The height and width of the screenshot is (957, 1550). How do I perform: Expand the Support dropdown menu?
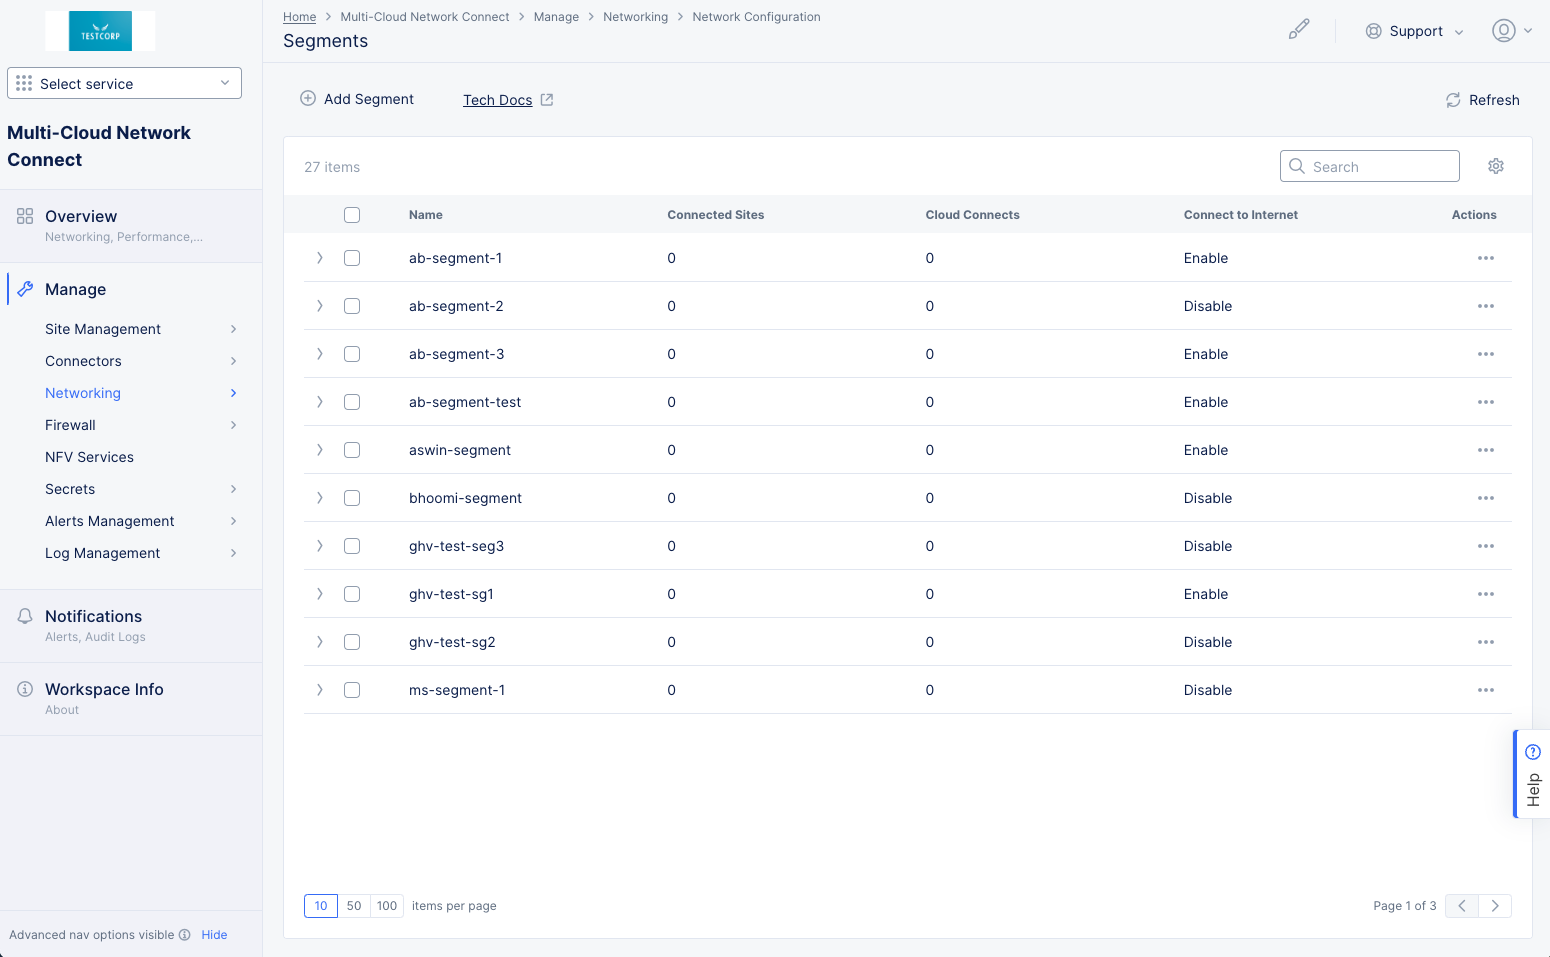[x=1415, y=31]
